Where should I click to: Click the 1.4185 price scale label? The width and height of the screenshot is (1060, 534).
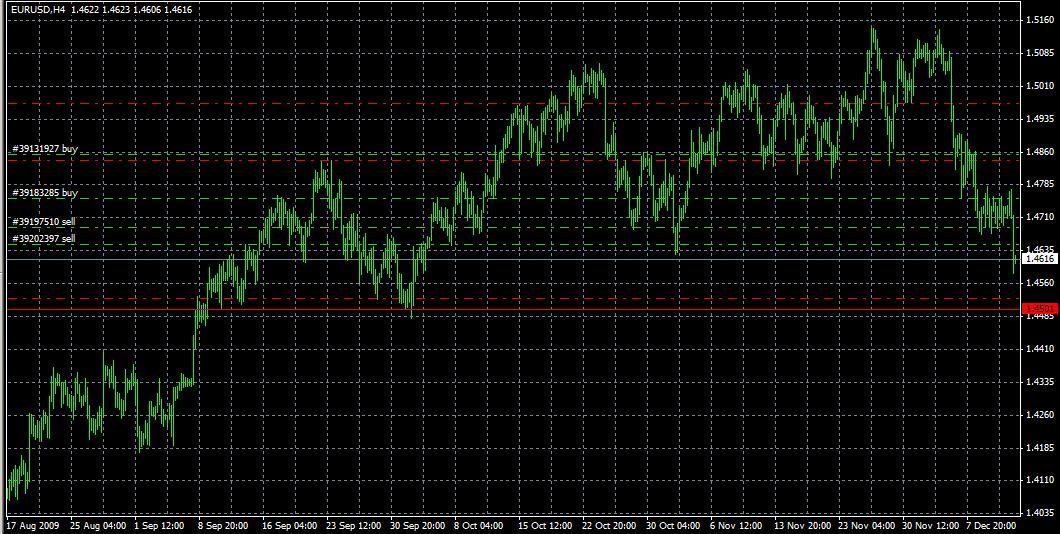(x=1038, y=448)
